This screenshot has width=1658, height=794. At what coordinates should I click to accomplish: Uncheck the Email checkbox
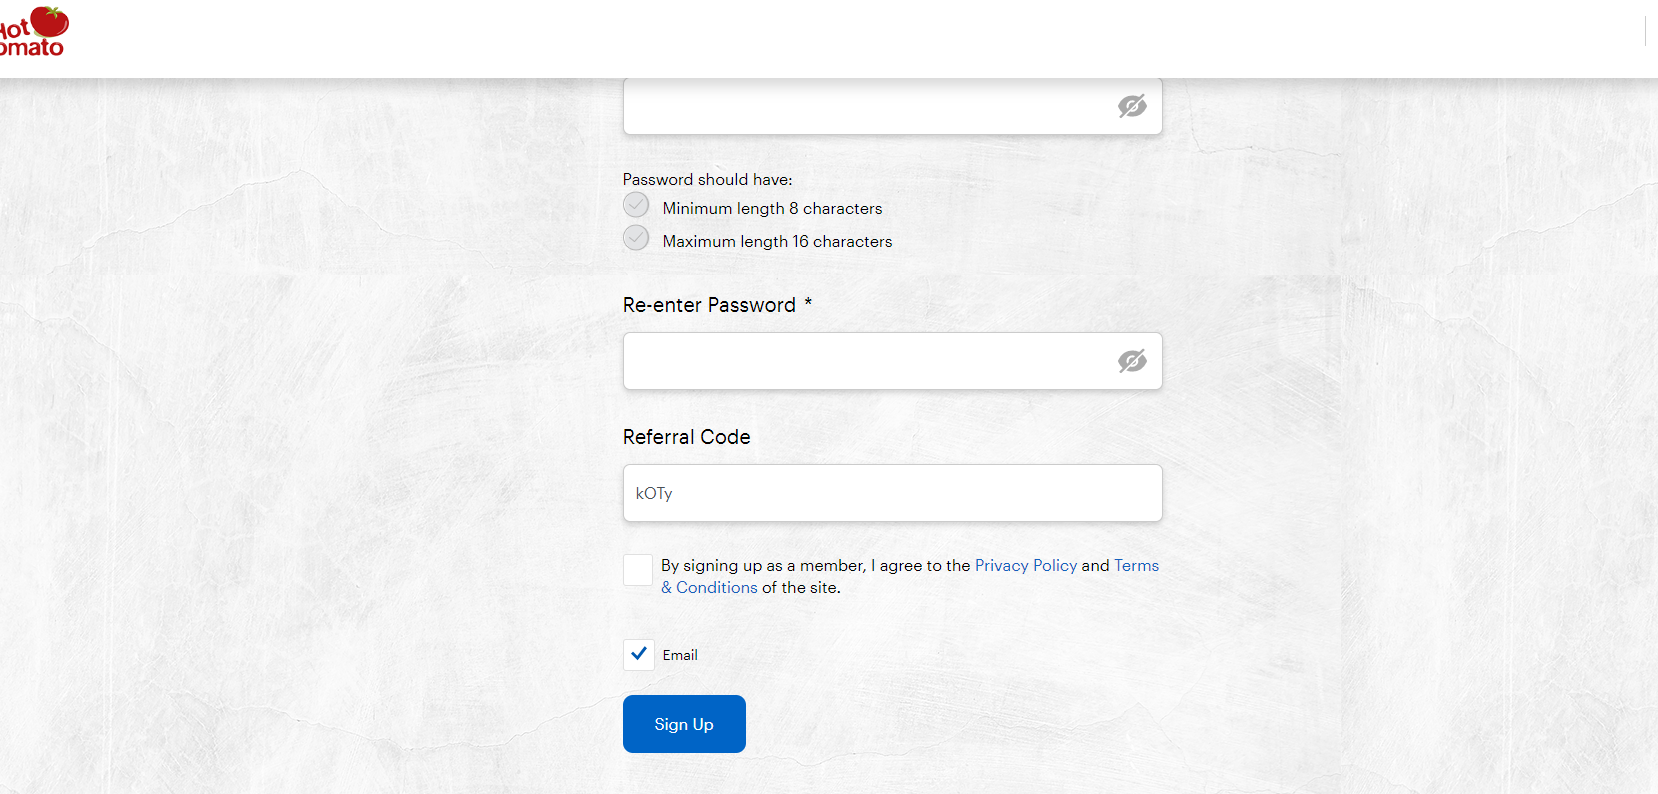[x=639, y=655]
